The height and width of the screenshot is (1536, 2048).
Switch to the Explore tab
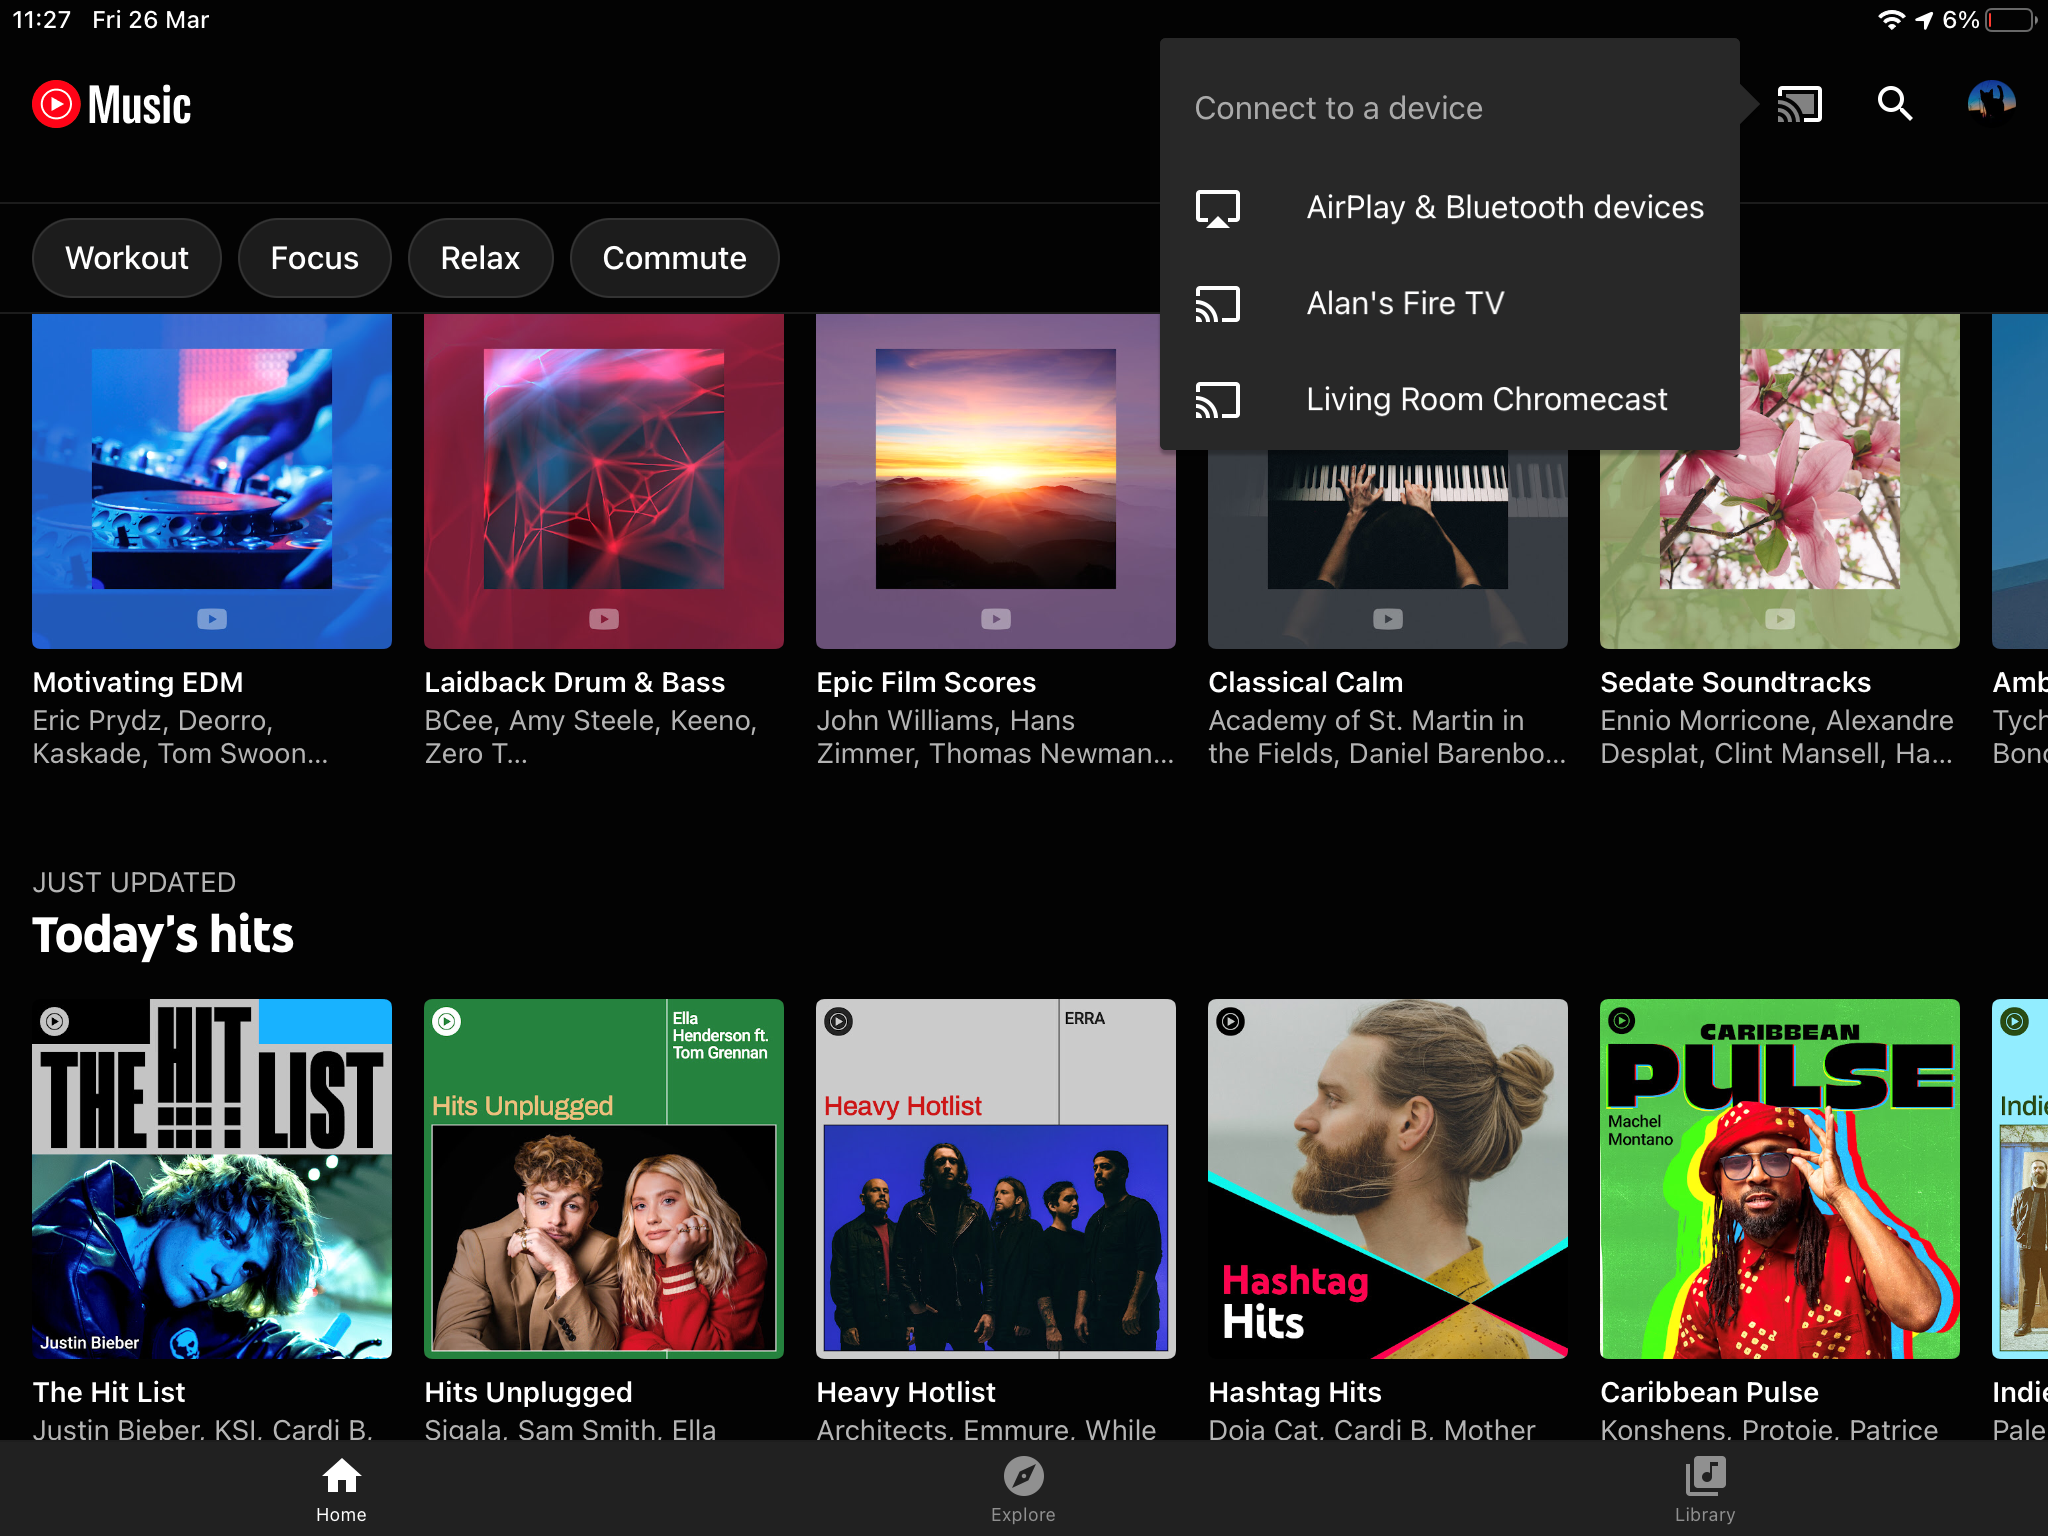click(1022, 1490)
